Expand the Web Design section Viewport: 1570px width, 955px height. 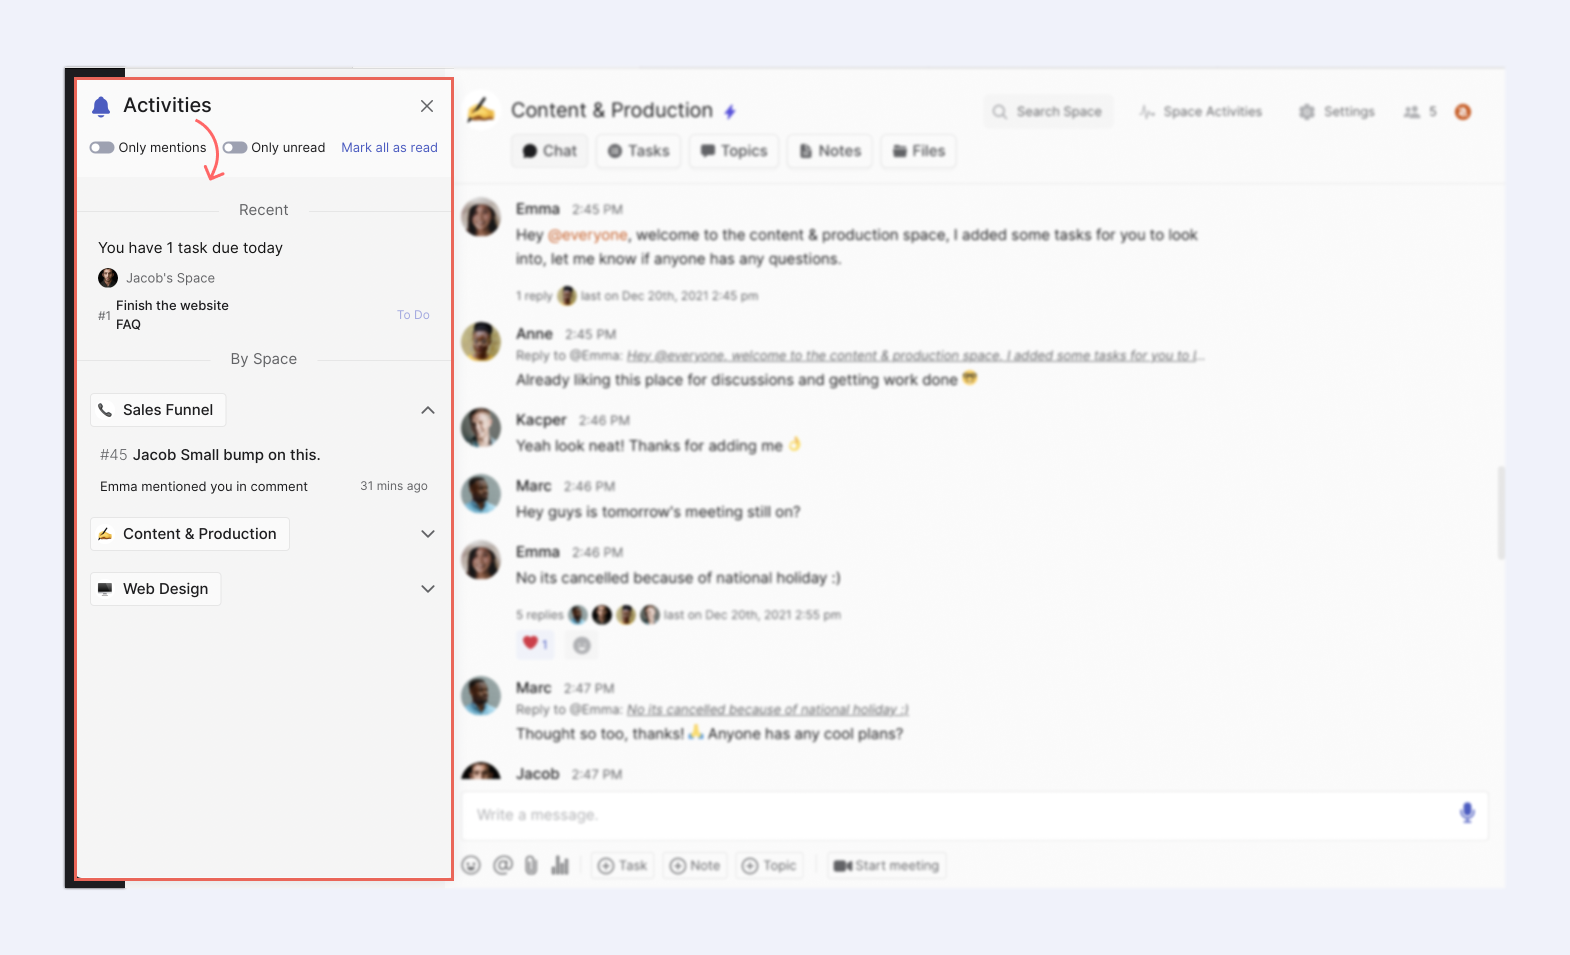428,589
